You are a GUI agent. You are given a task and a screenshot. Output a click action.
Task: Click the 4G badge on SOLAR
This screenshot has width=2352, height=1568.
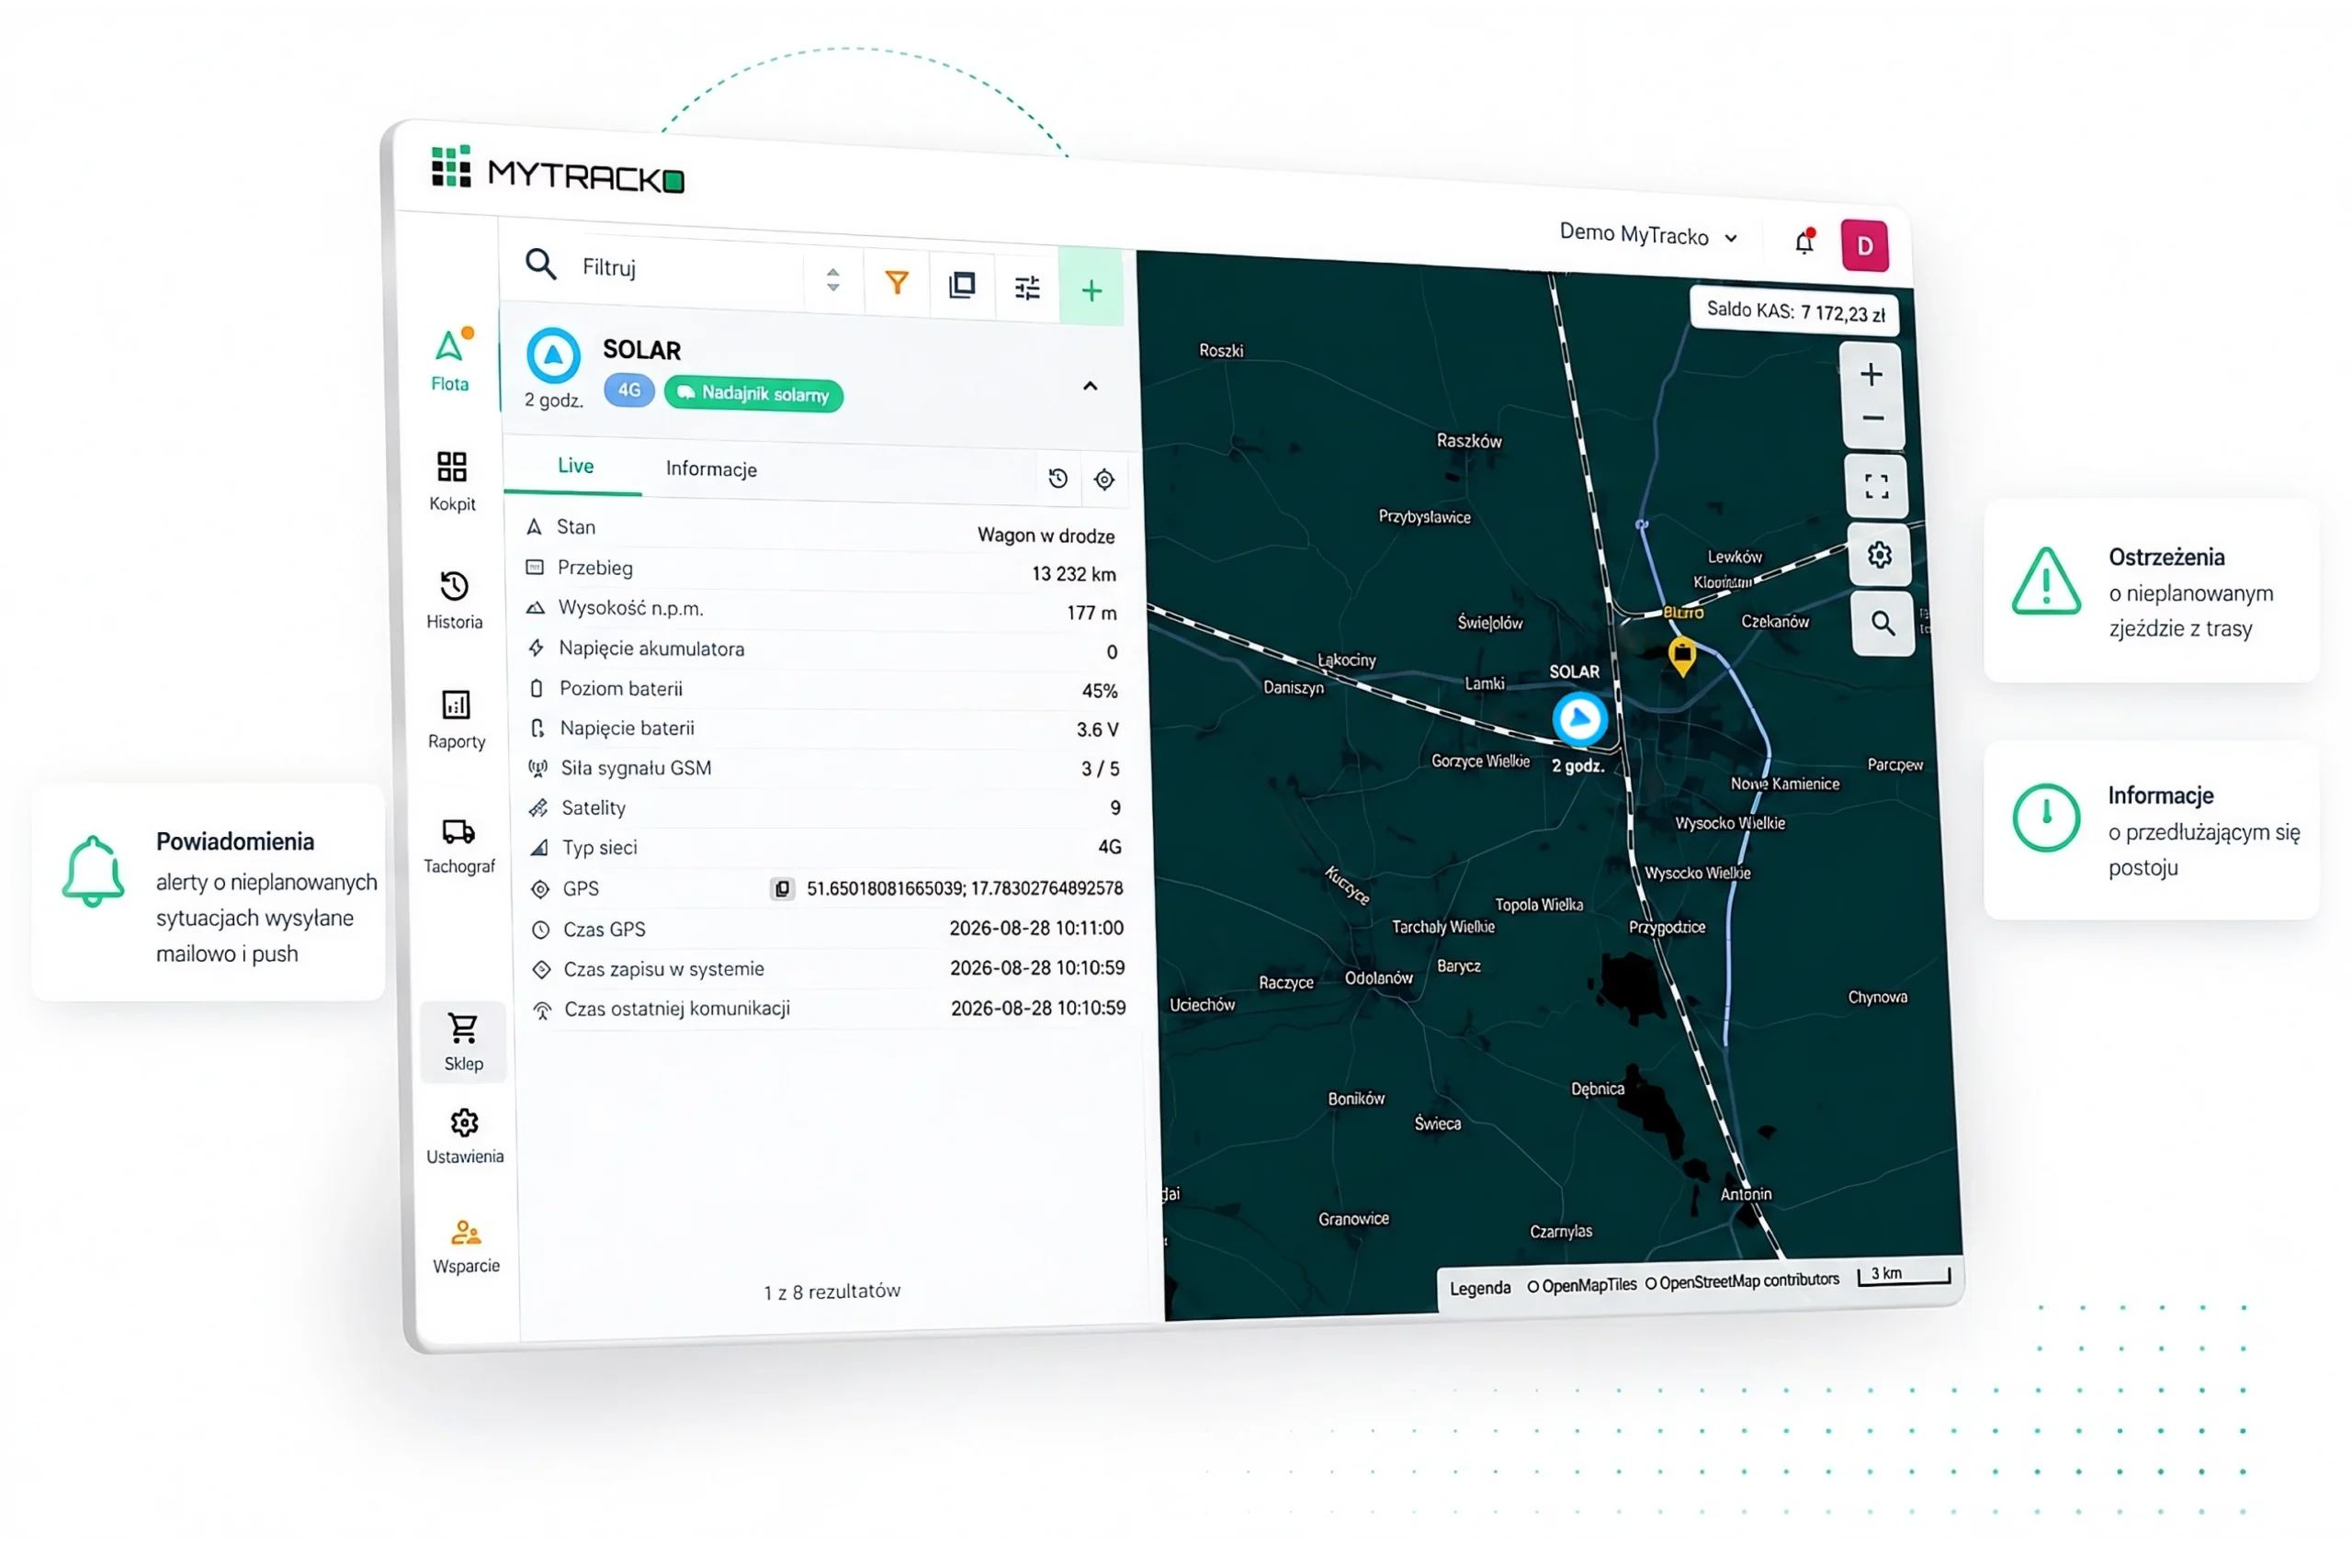(629, 390)
